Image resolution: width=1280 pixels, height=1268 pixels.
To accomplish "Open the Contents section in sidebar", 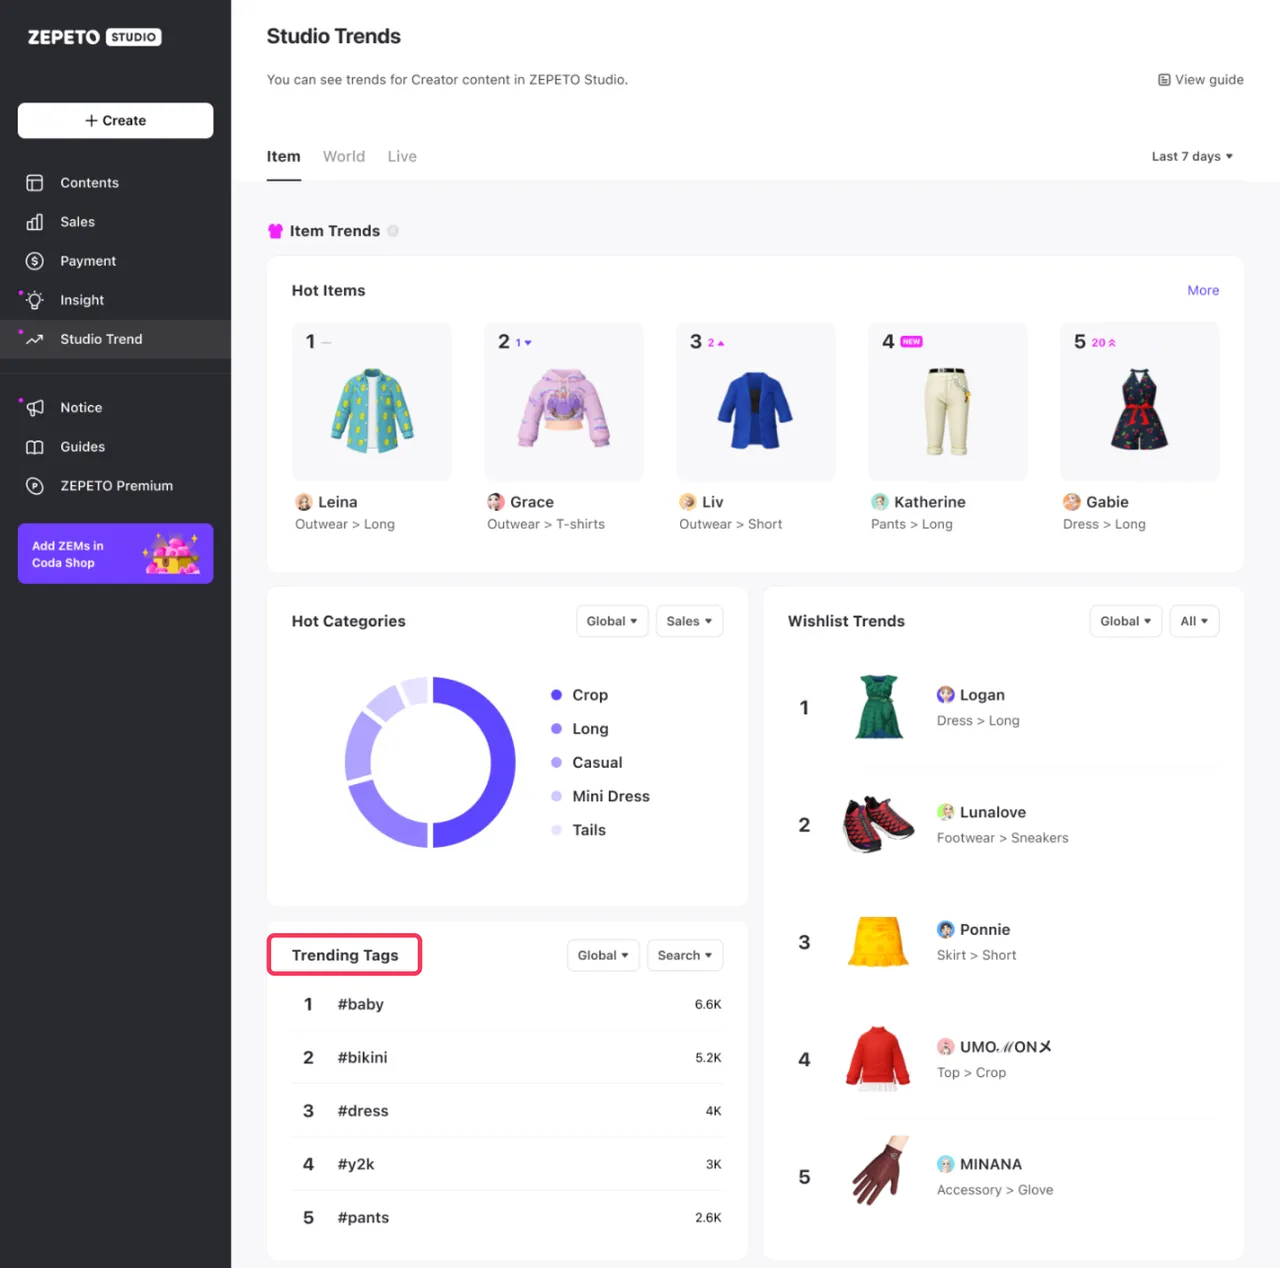I will 88,182.
